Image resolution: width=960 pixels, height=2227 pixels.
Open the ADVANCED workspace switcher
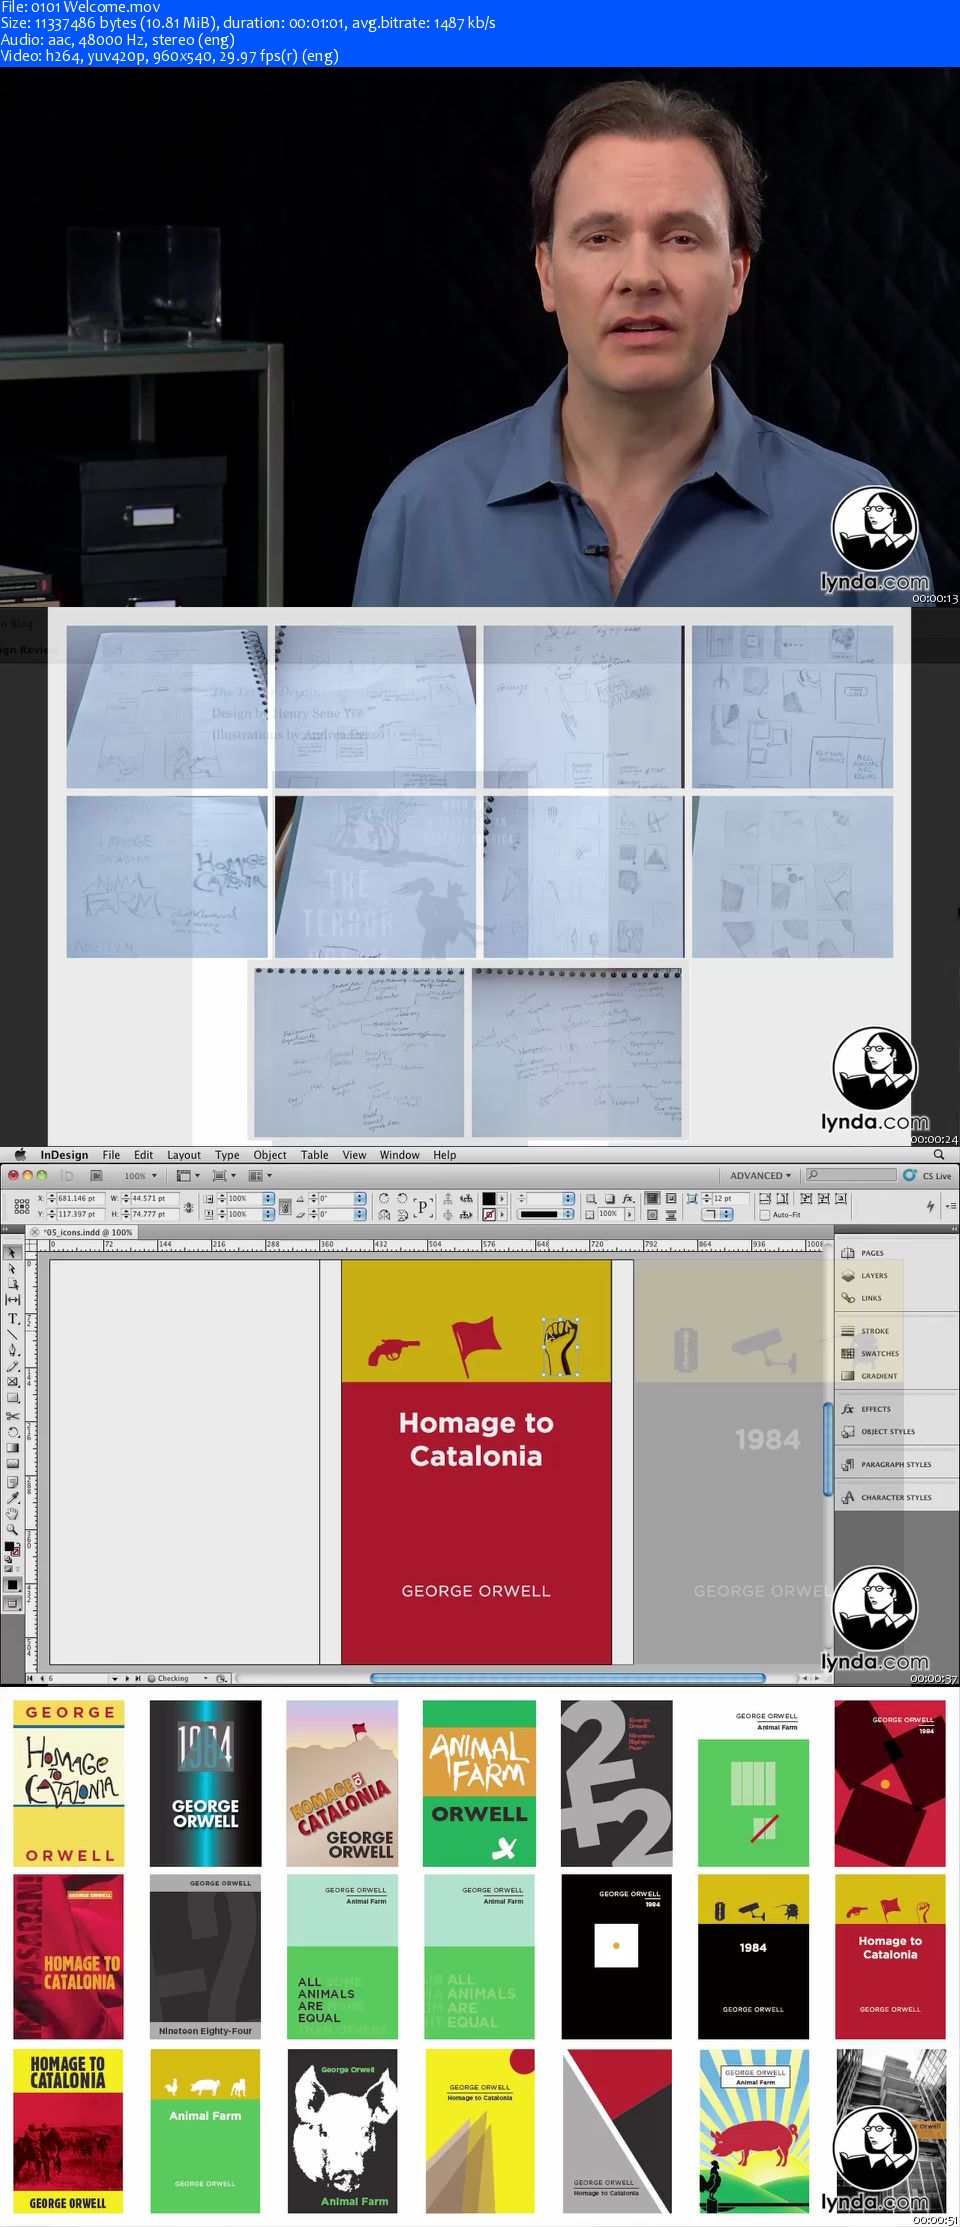760,1176
